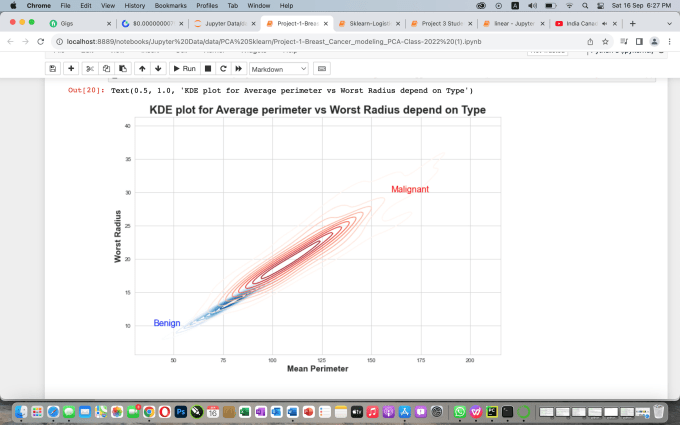Open the command palette keyboard icon

[x=322, y=69]
